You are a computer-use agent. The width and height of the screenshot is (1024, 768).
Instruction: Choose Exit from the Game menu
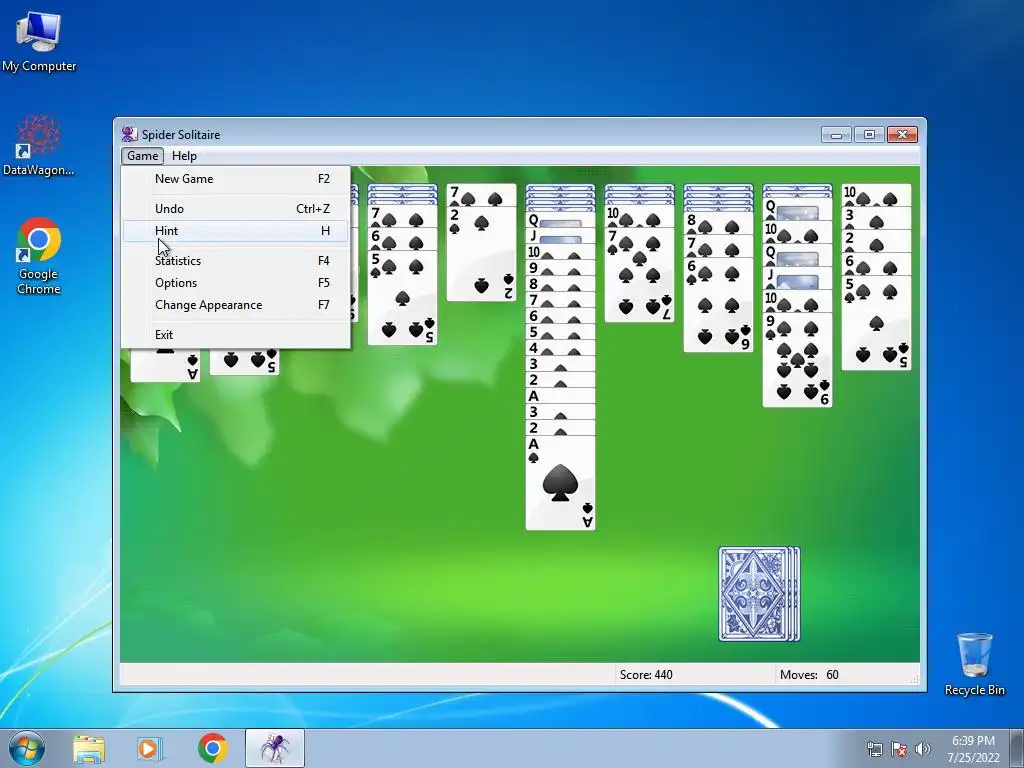click(x=235, y=334)
